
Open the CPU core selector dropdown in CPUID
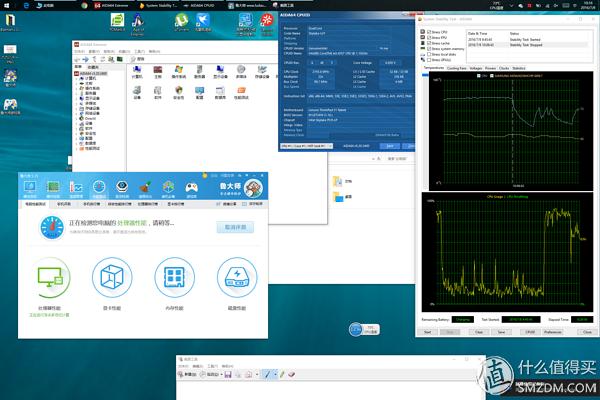click(x=307, y=146)
